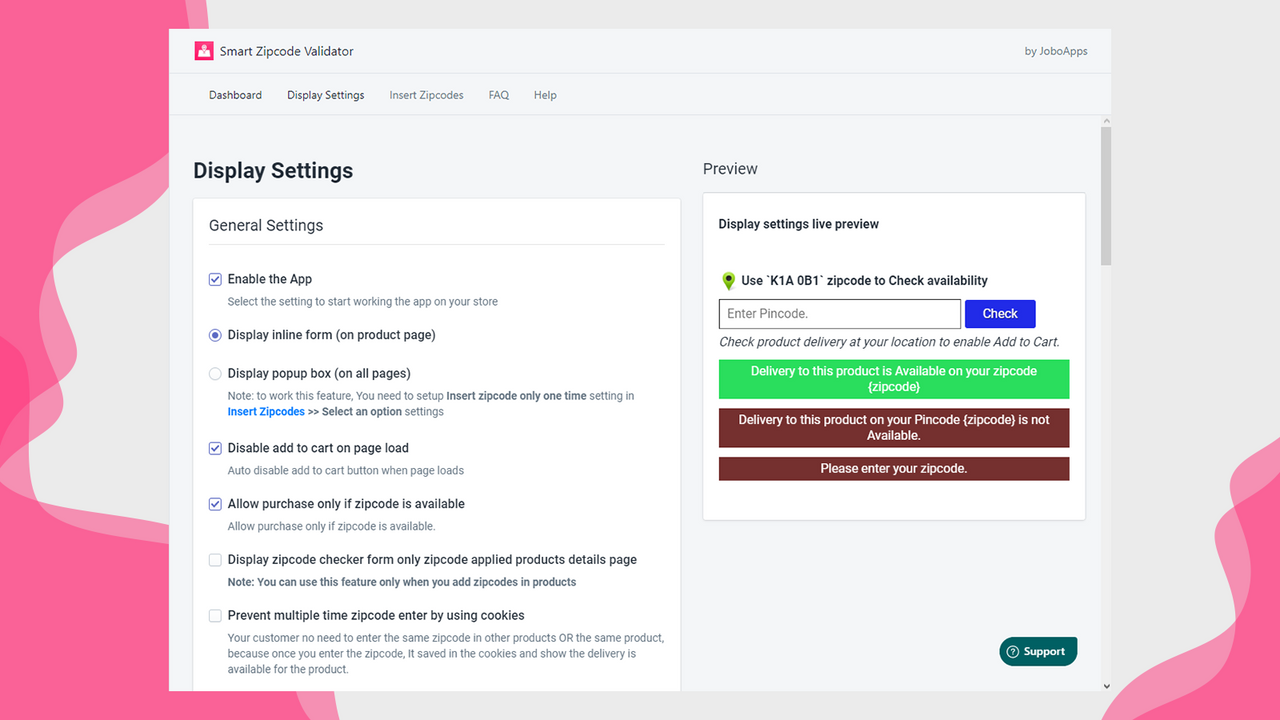The height and width of the screenshot is (720, 1280).
Task: Click the Support help icon button
Action: [x=1038, y=651]
